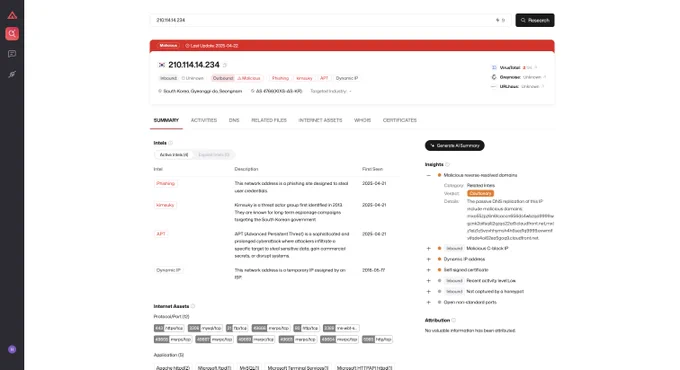Expand Malicious C-block IP insight
This screenshot has height=370, width=680.
pyautogui.click(x=428, y=249)
